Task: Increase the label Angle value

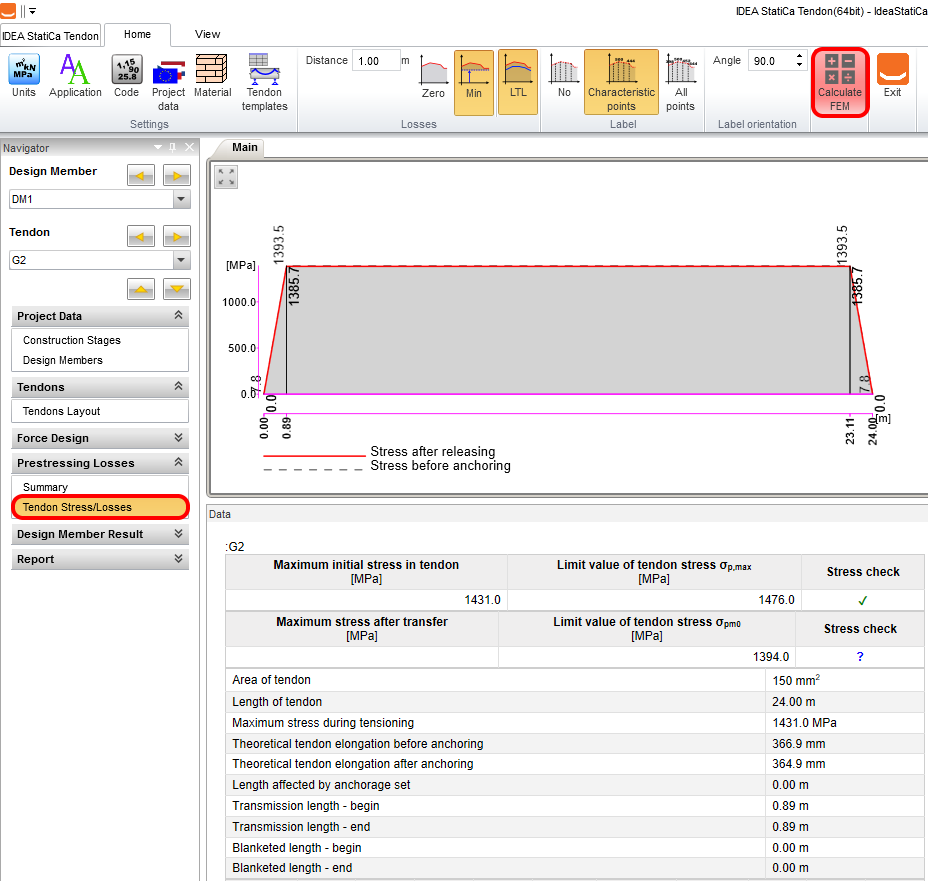Action: (x=799, y=57)
